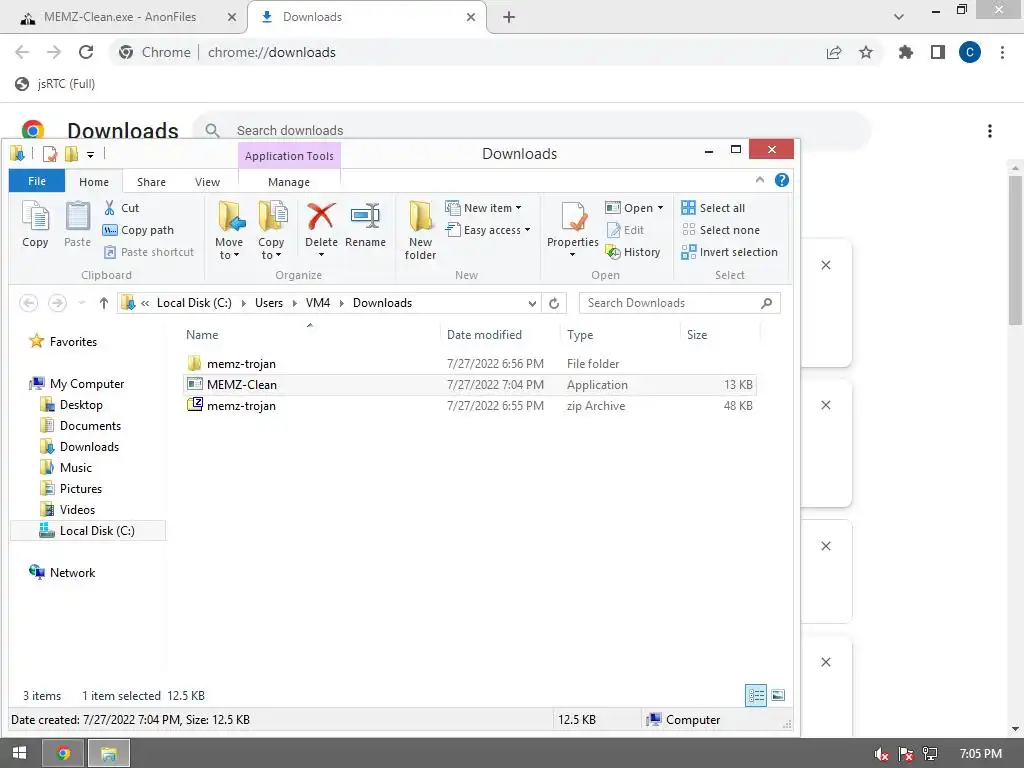This screenshot has height=768, width=1024.
Task: Click the network tray icon
Action: point(931,754)
